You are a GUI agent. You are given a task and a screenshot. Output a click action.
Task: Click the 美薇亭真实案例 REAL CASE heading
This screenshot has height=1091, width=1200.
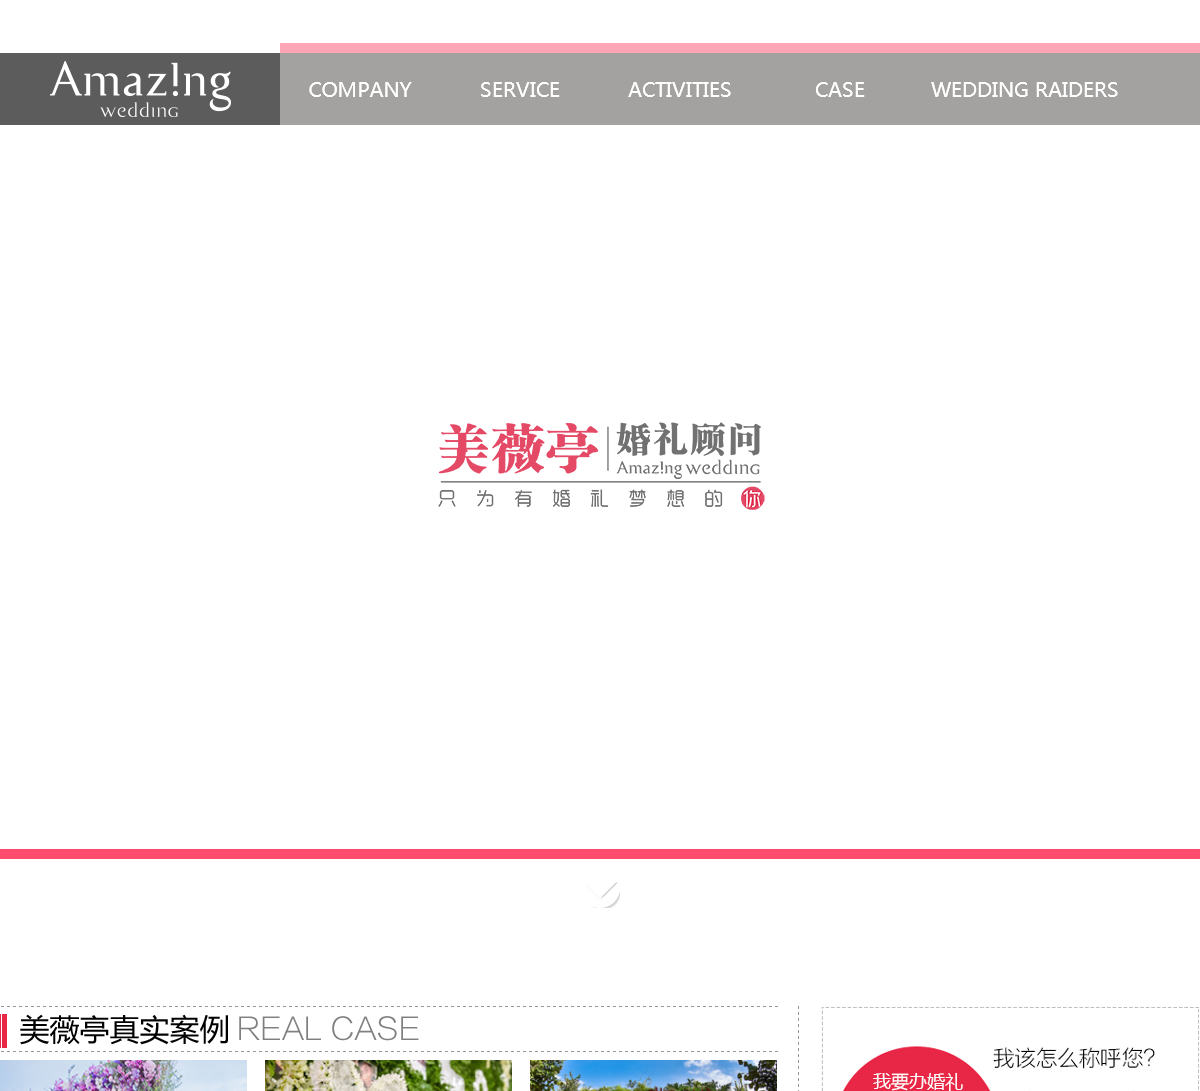click(x=219, y=1029)
